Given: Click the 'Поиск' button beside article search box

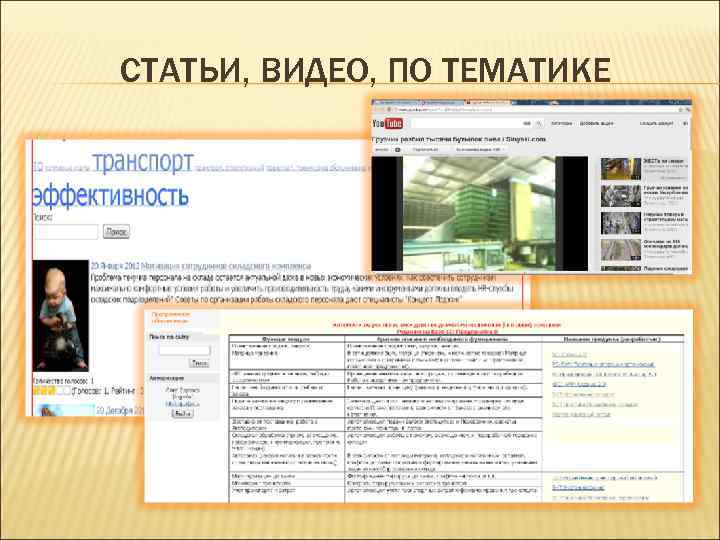Looking at the screenshot, I should pos(116,232).
